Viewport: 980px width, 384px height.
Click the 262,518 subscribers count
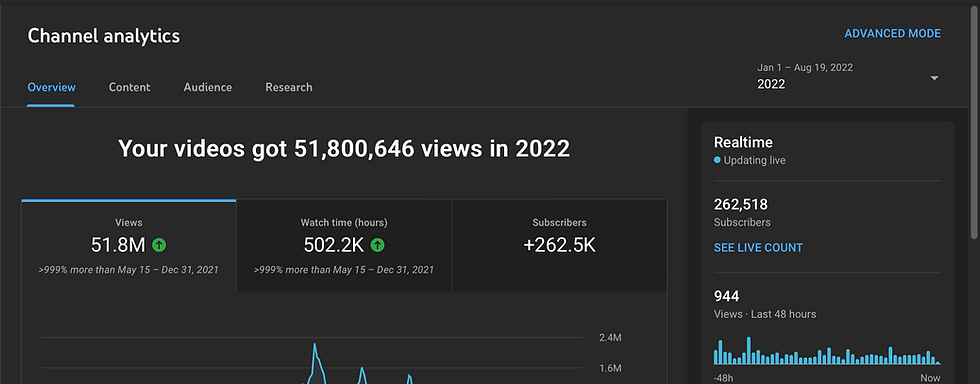(x=741, y=205)
